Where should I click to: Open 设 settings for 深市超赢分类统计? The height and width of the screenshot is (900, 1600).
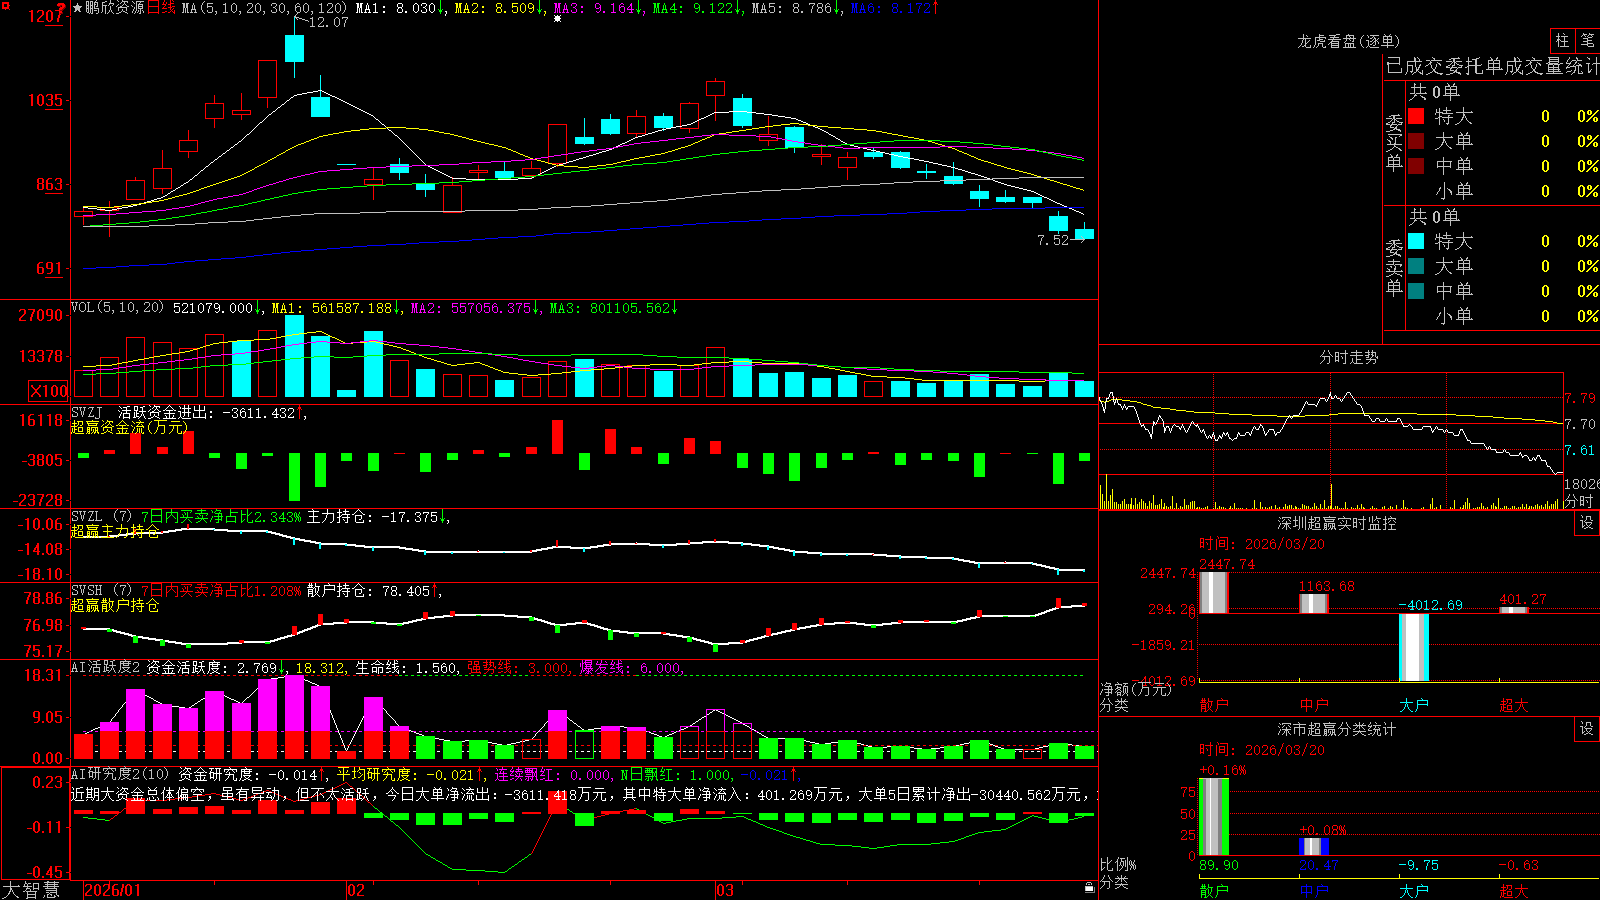[1587, 729]
